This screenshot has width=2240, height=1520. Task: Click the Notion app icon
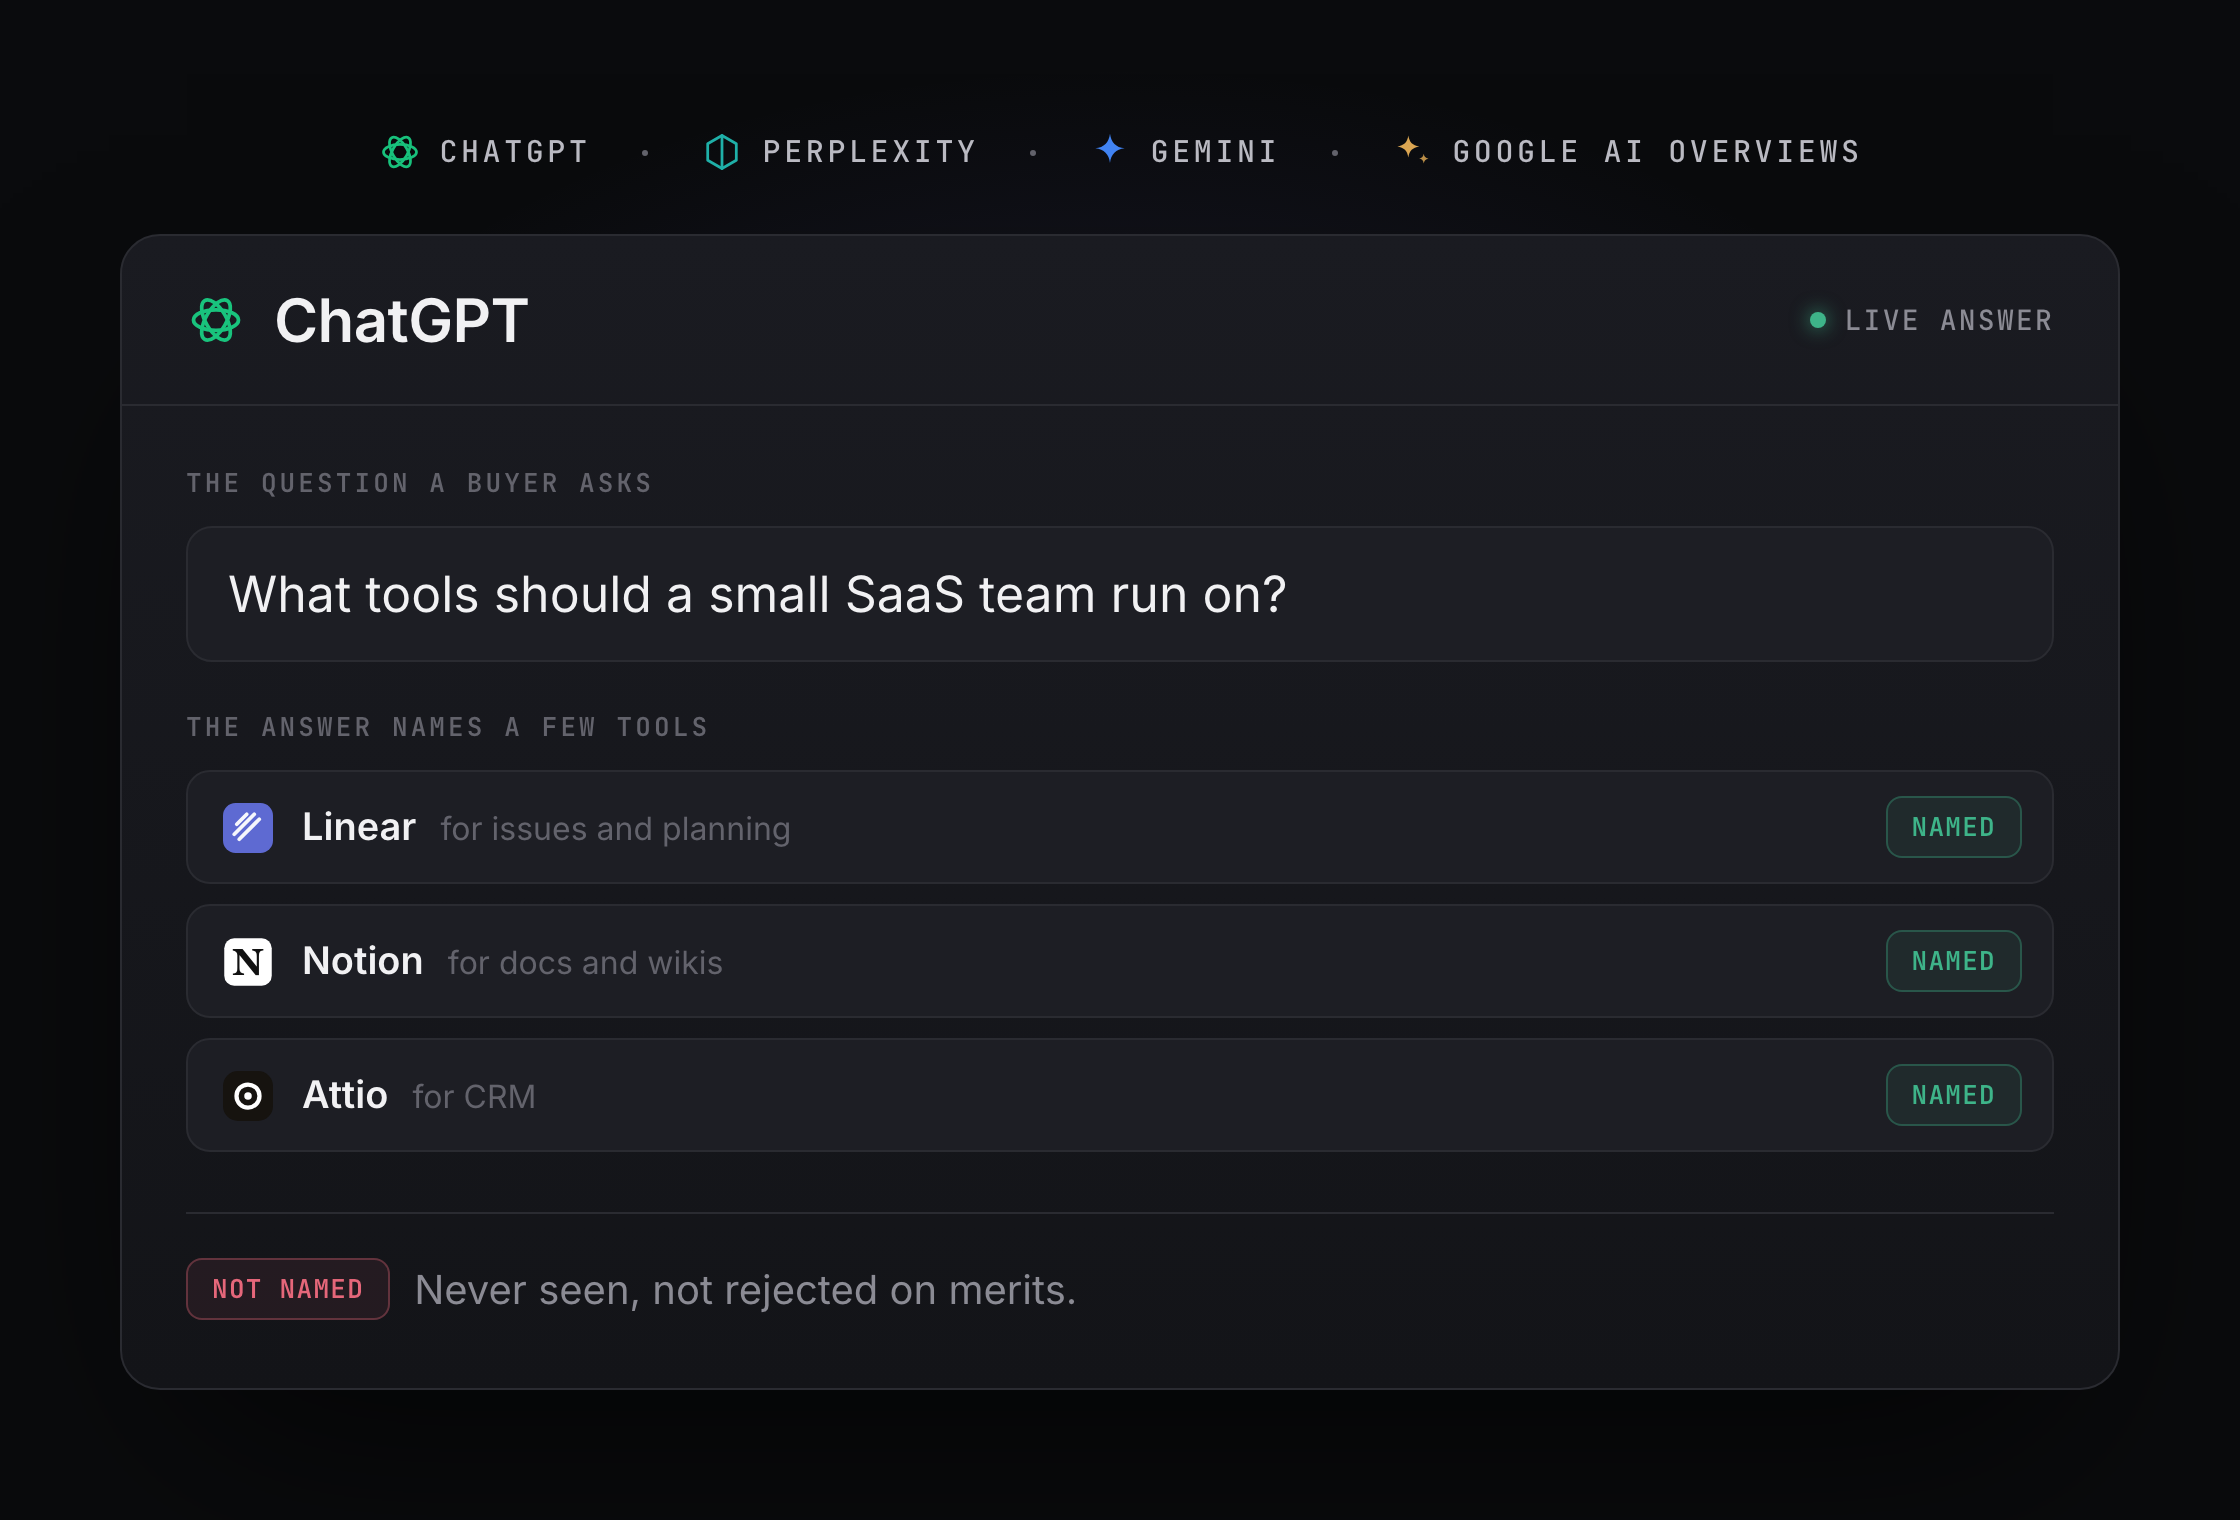click(x=248, y=961)
